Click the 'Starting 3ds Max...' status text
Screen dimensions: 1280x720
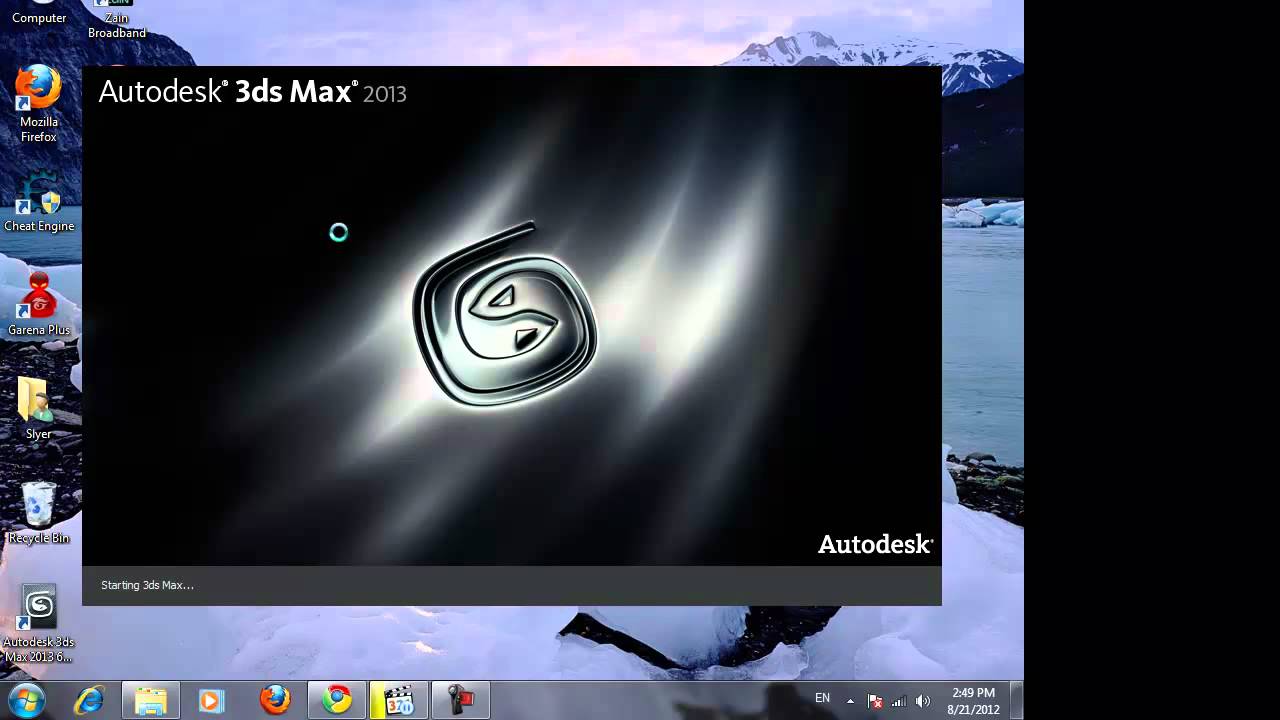(147, 585)
